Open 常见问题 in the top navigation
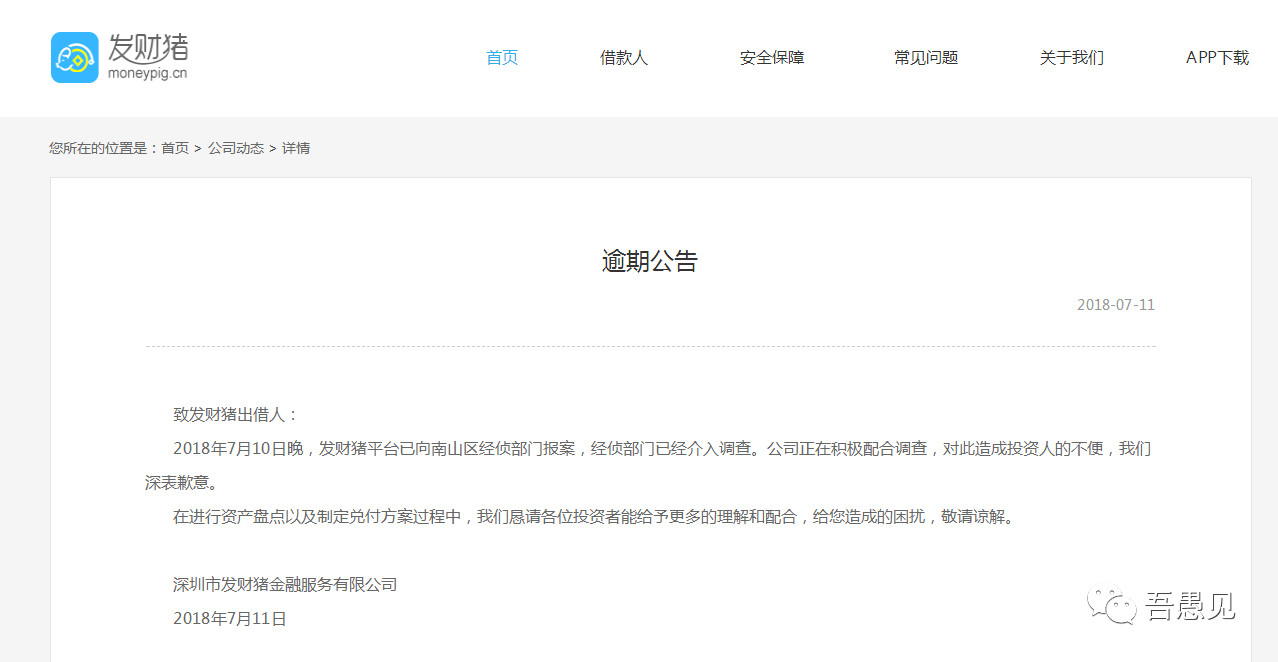 tap(926, 58)
